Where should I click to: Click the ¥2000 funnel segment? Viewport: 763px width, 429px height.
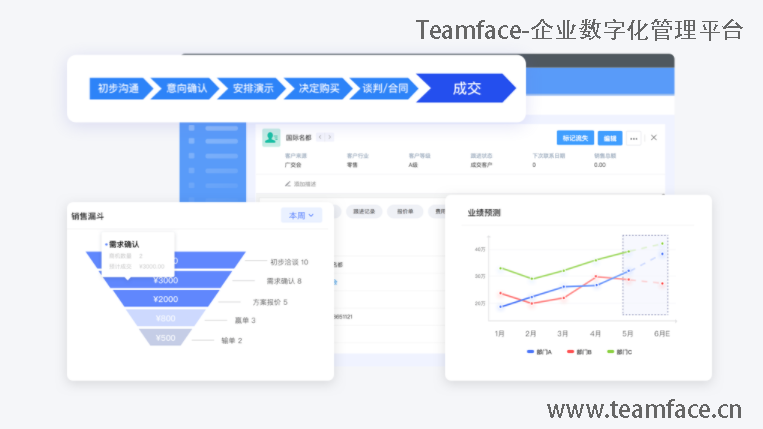pyautogui.click(x=165, y=299)
